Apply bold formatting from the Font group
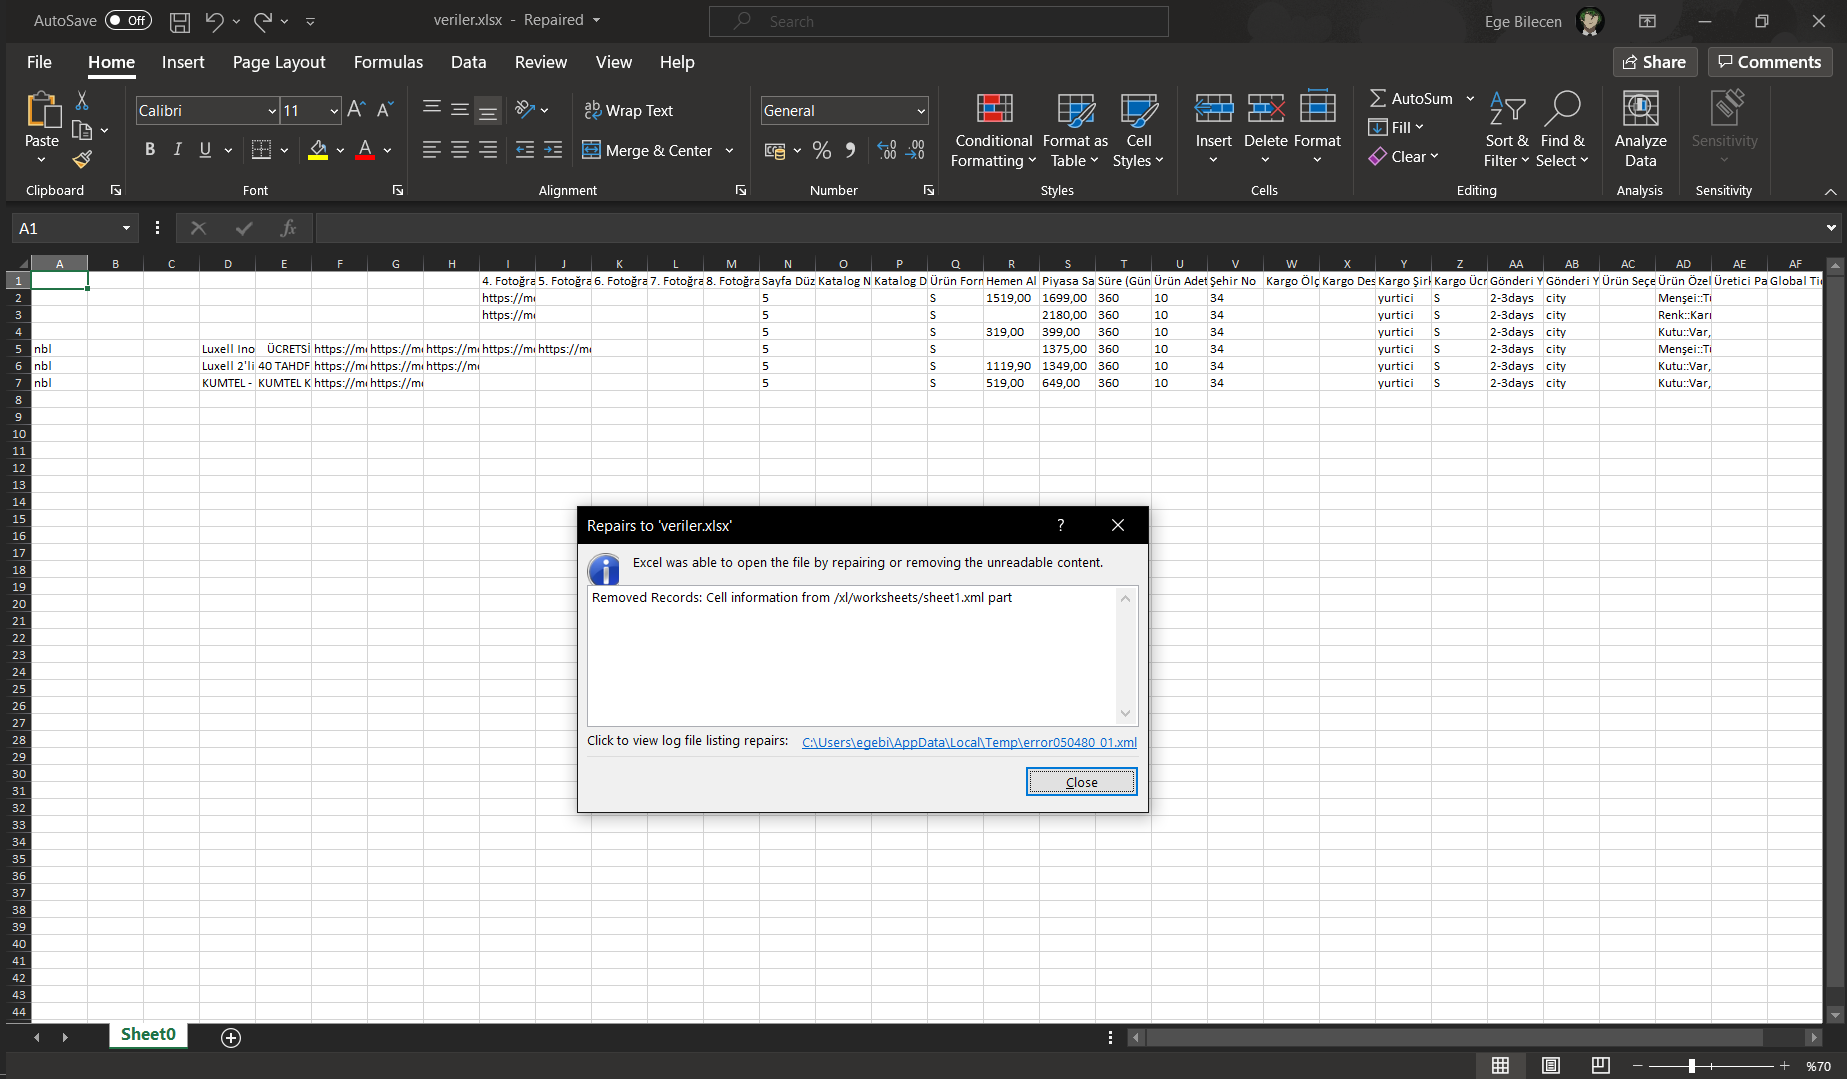This screenshot has width=1847, height=1079. pos(150,149)
